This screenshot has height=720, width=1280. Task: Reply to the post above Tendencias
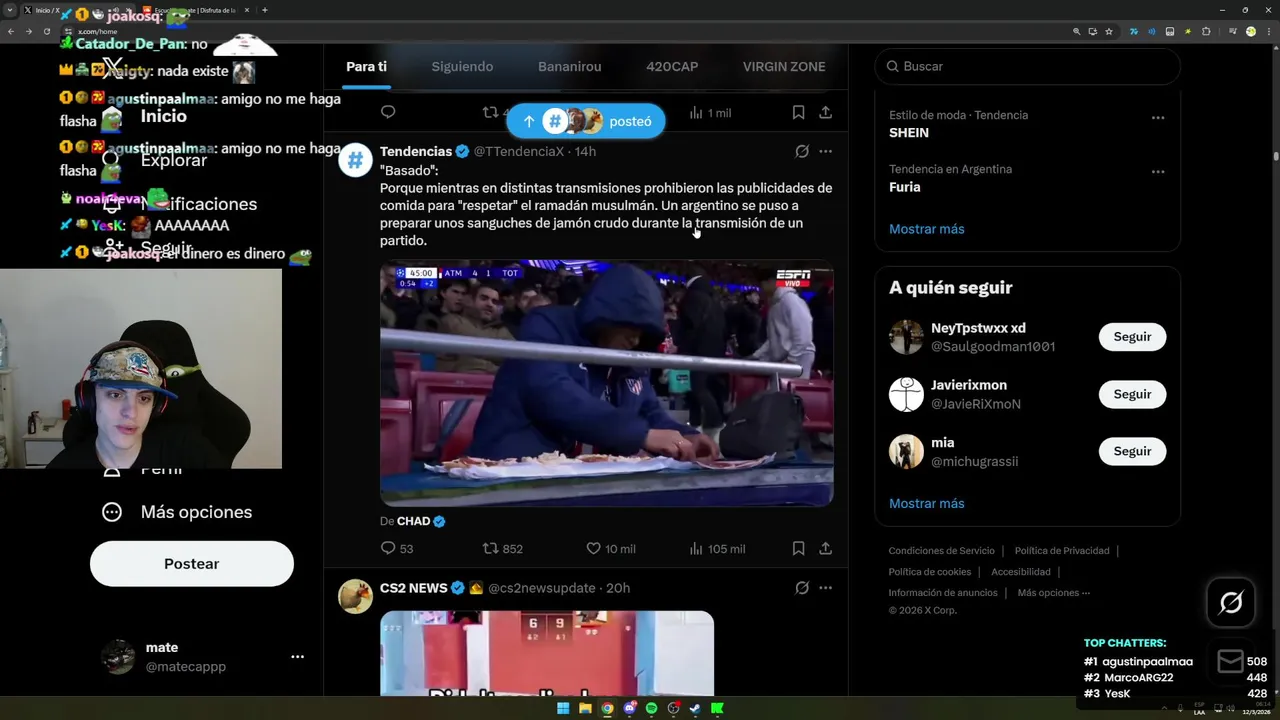pos(388,112)
